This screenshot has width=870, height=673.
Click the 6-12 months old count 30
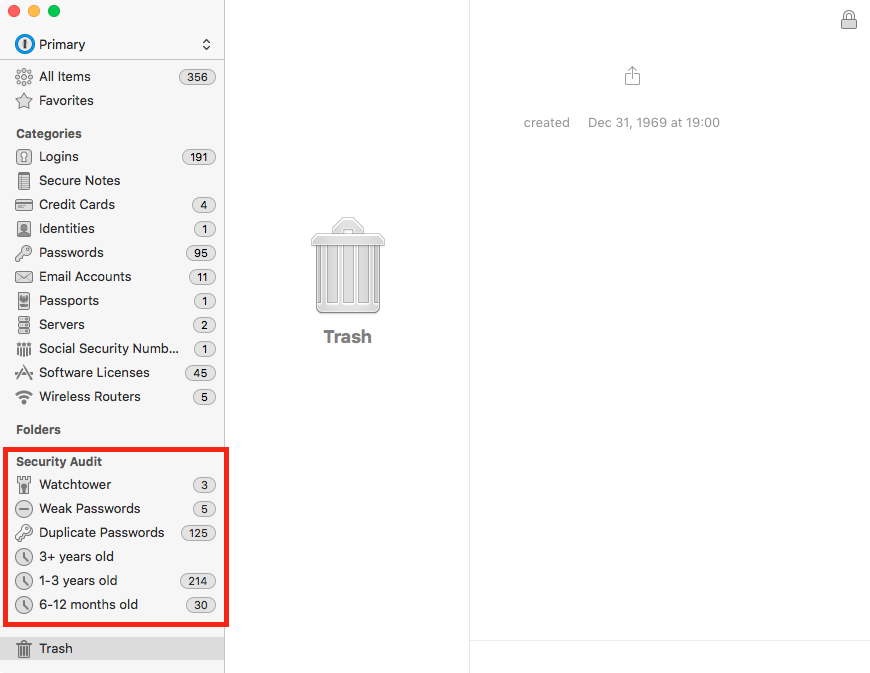pyautogui.click(x=201, y=605)
